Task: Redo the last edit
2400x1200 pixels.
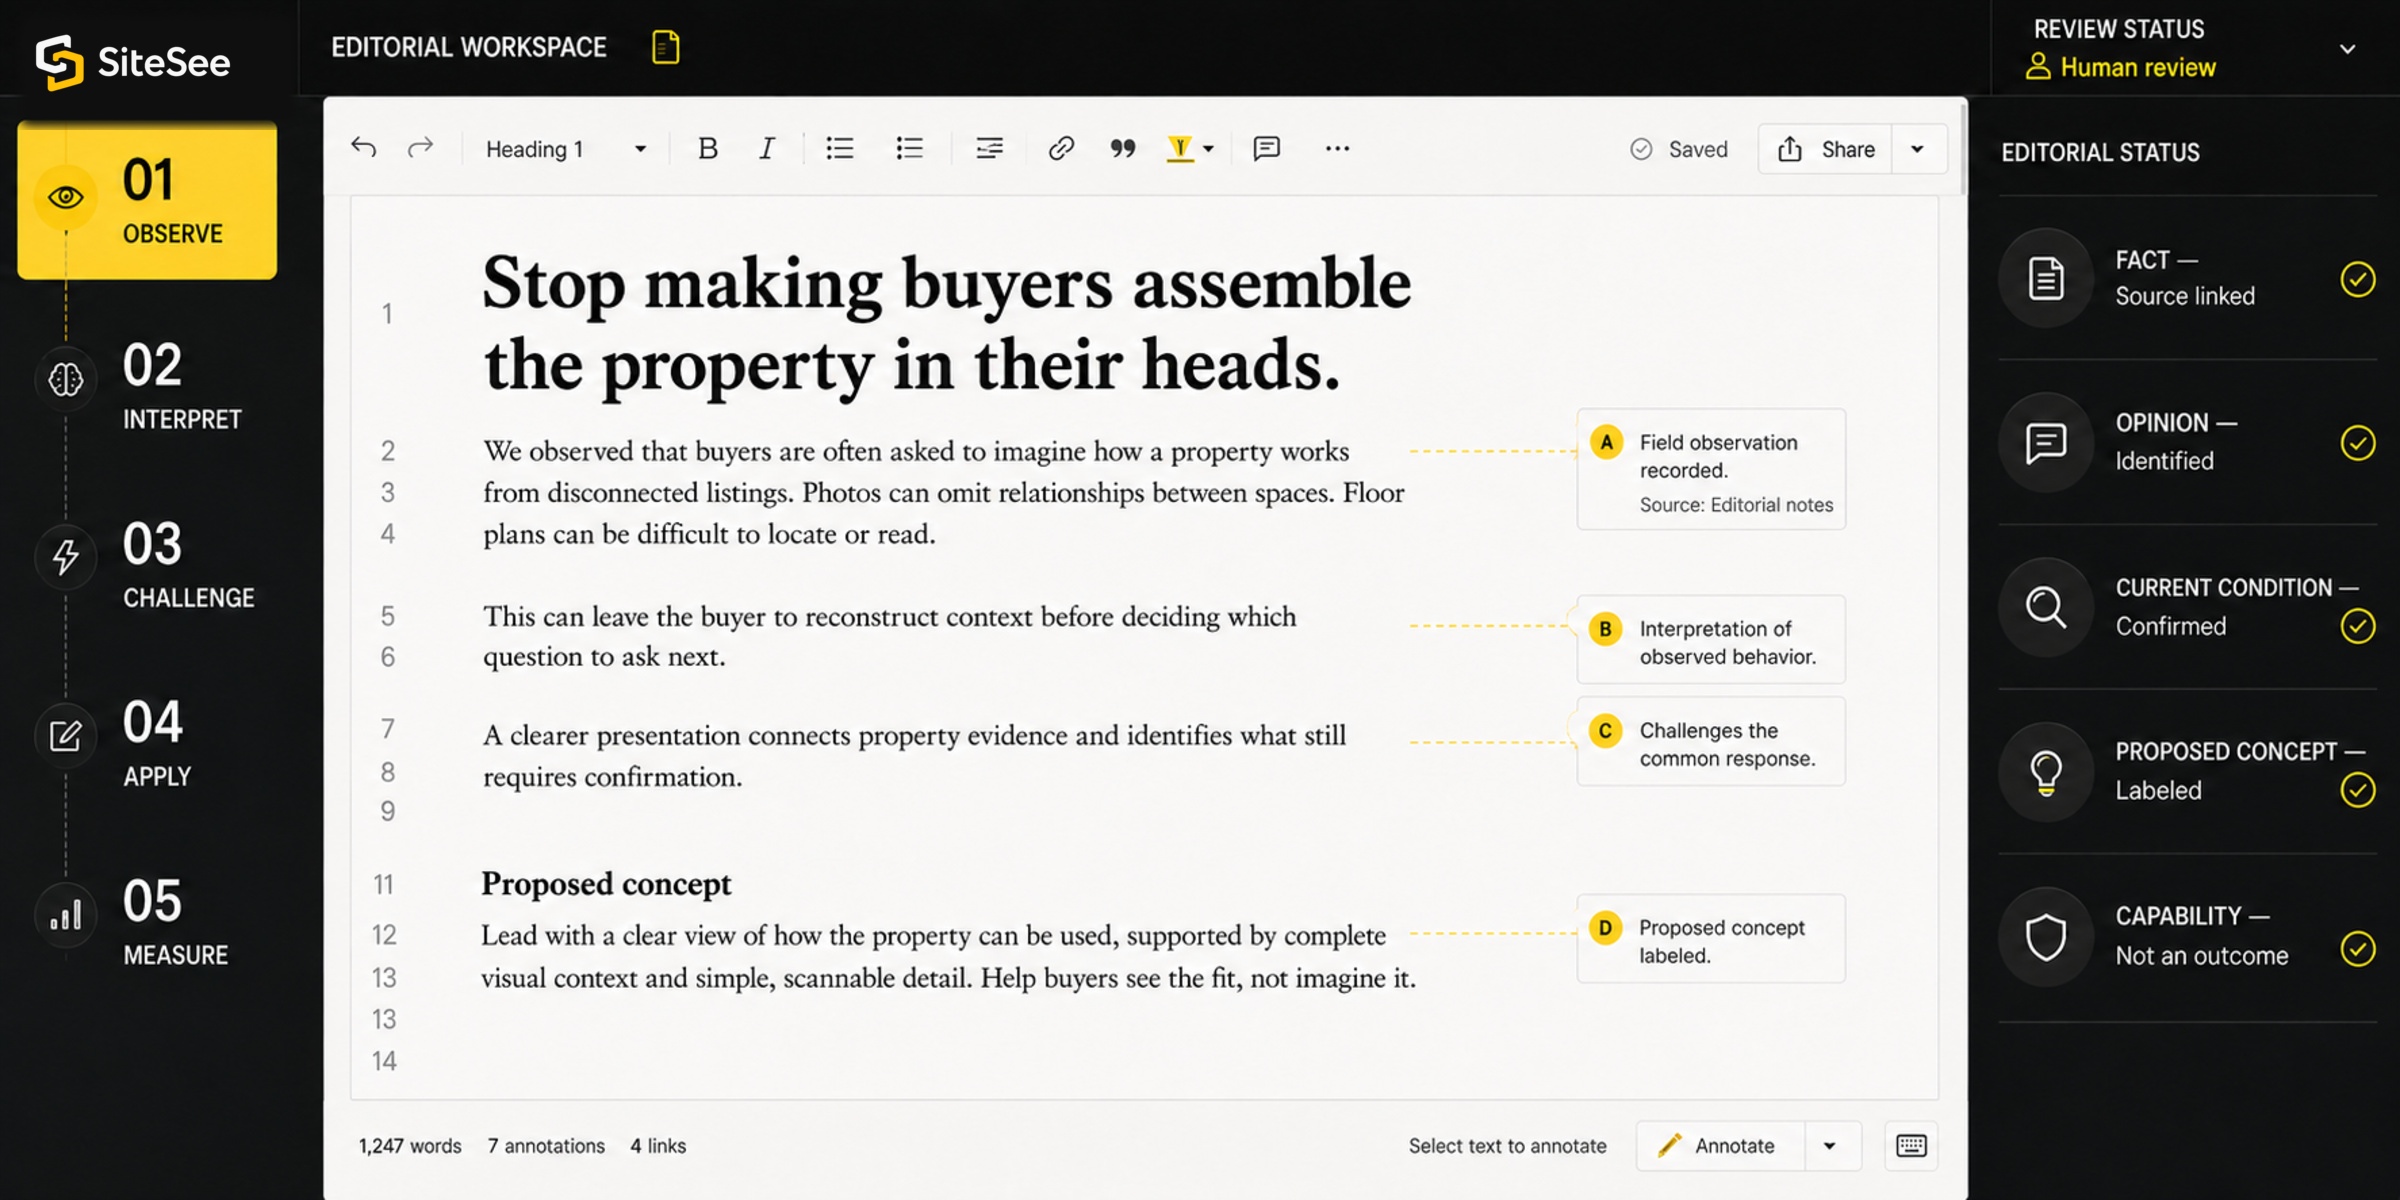Action: click(420, 148)
